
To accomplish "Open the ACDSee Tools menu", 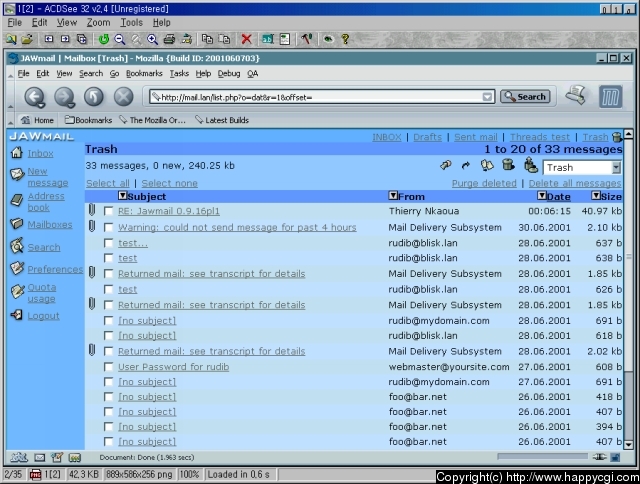I will click(131, 23).
